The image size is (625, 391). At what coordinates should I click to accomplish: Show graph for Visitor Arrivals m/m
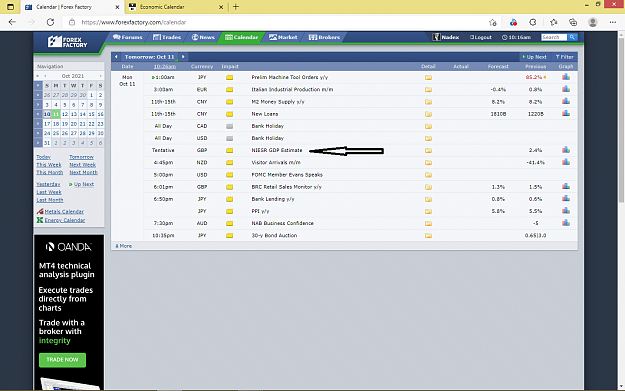[x=566, y=162]
